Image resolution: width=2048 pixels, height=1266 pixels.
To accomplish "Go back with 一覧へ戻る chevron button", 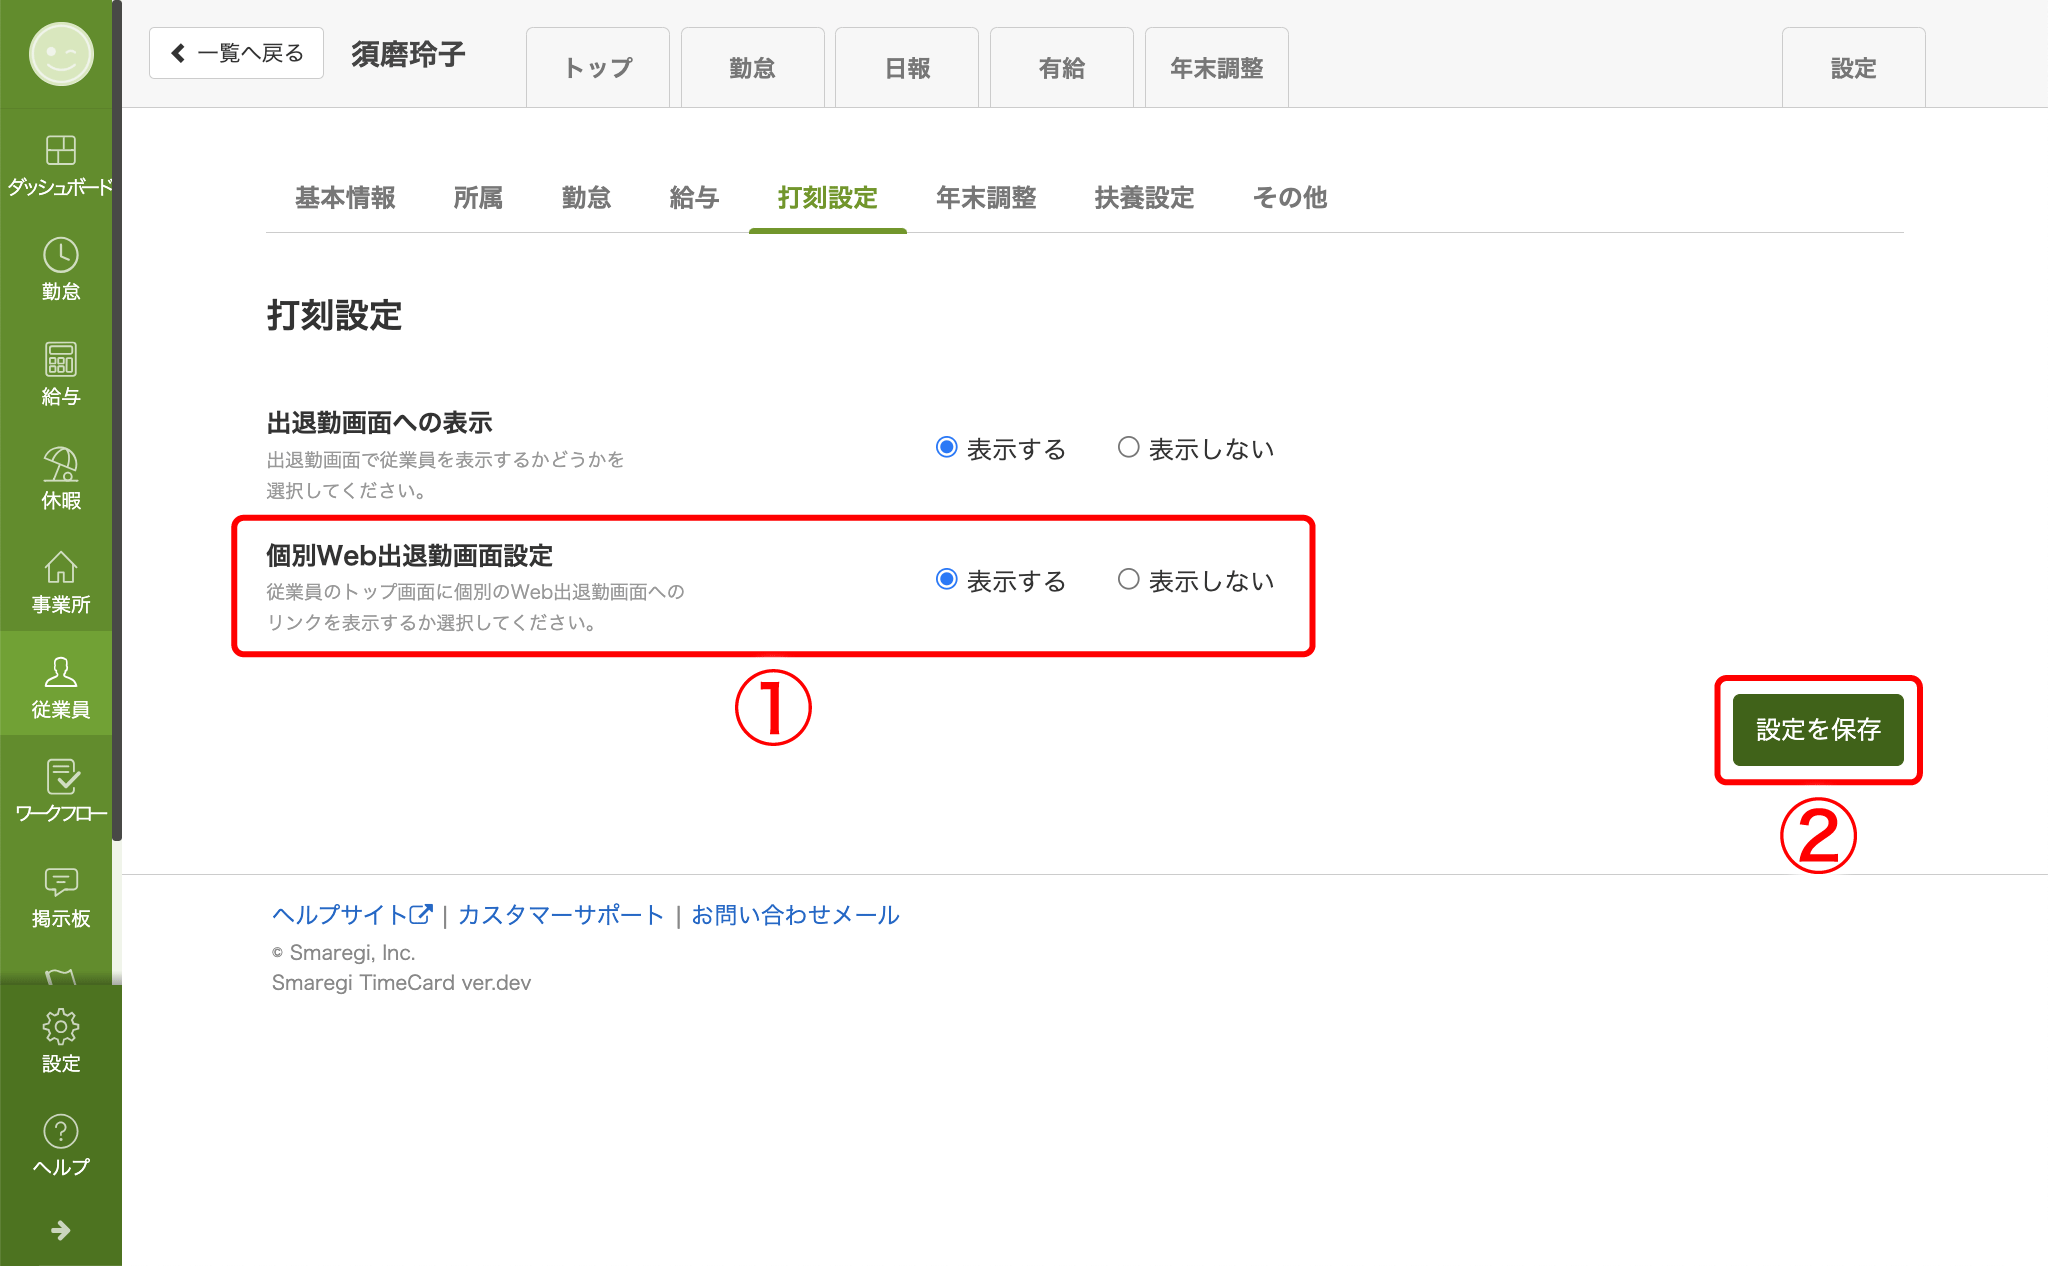I will 236,53.
